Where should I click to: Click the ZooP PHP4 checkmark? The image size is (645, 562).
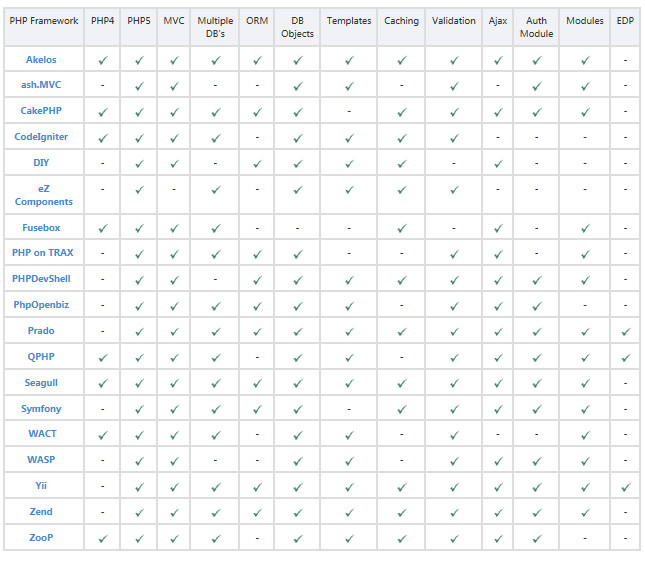point(103,539)
